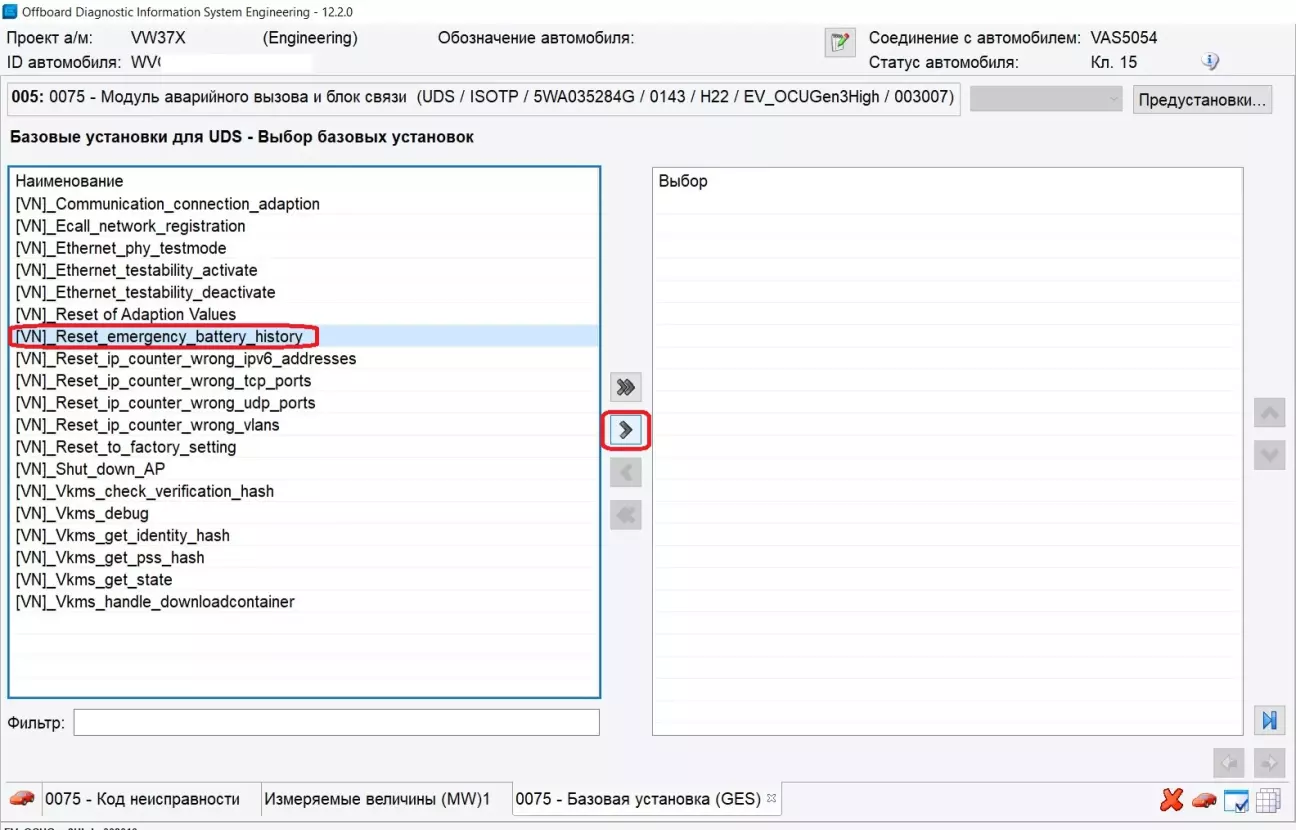Switch to the 0075 - Код неисправности tab
1296x830 pixels.
tap(142, 799)
